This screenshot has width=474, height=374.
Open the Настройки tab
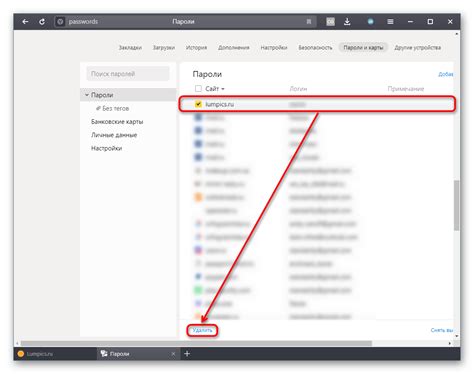(274, 48)
